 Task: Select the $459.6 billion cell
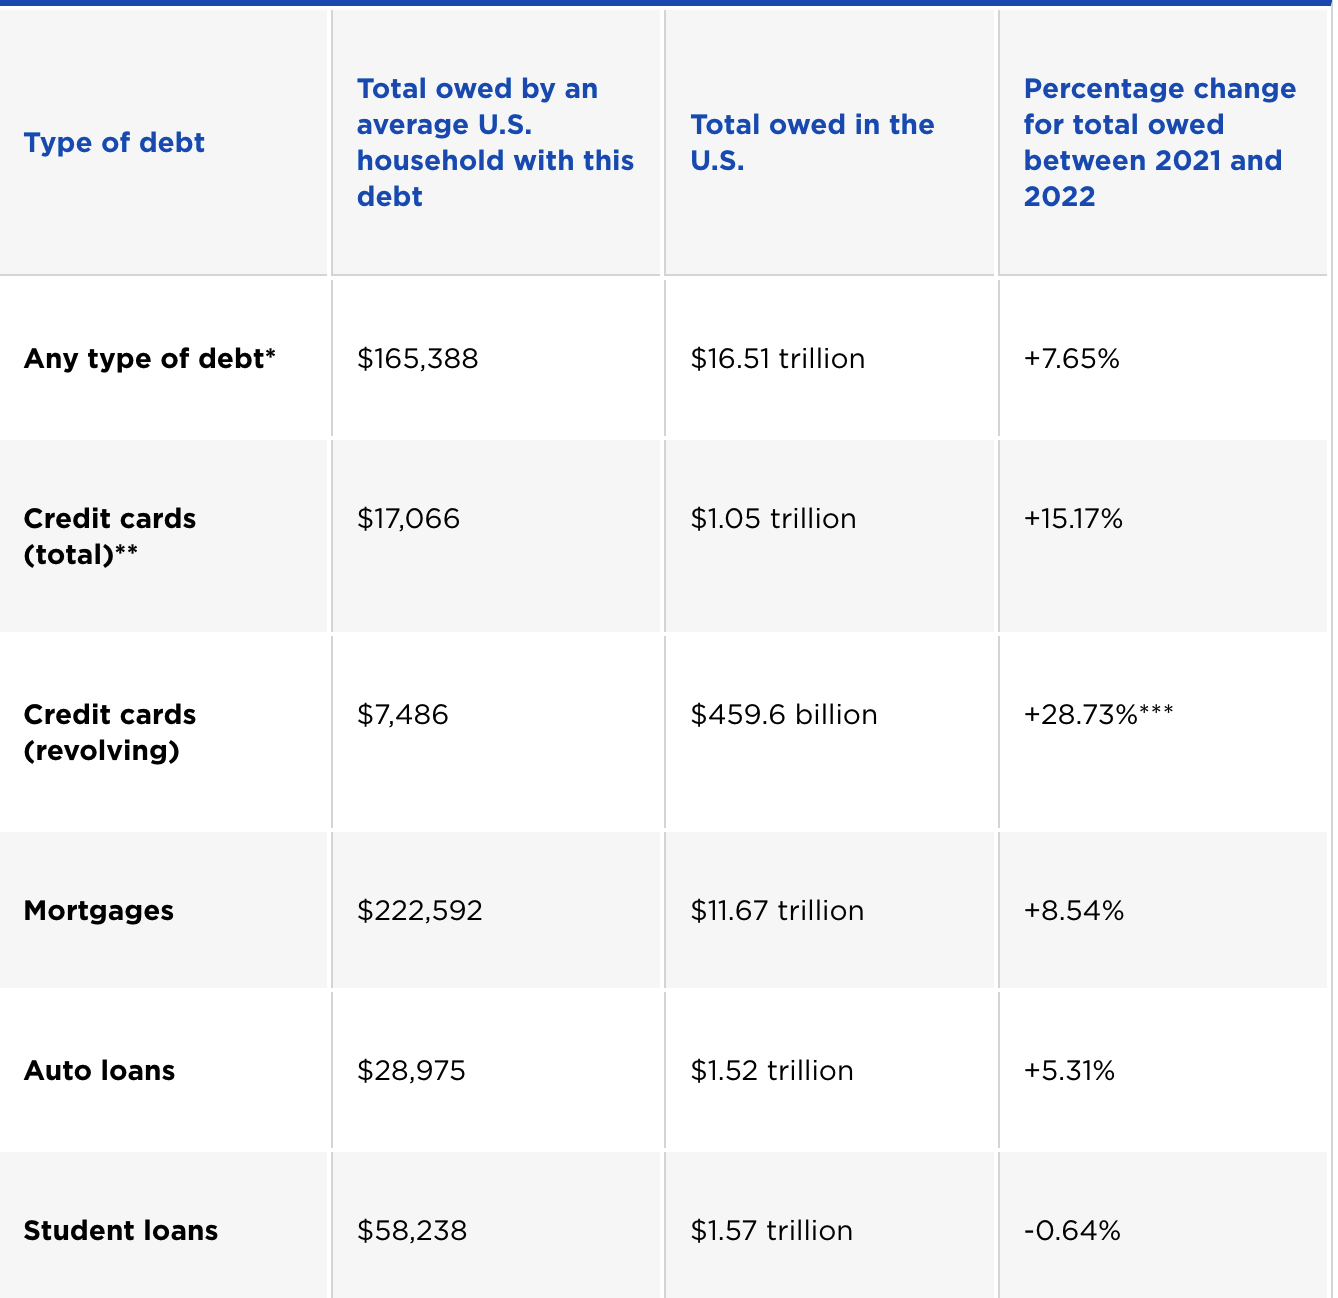[x=784, y=715]
